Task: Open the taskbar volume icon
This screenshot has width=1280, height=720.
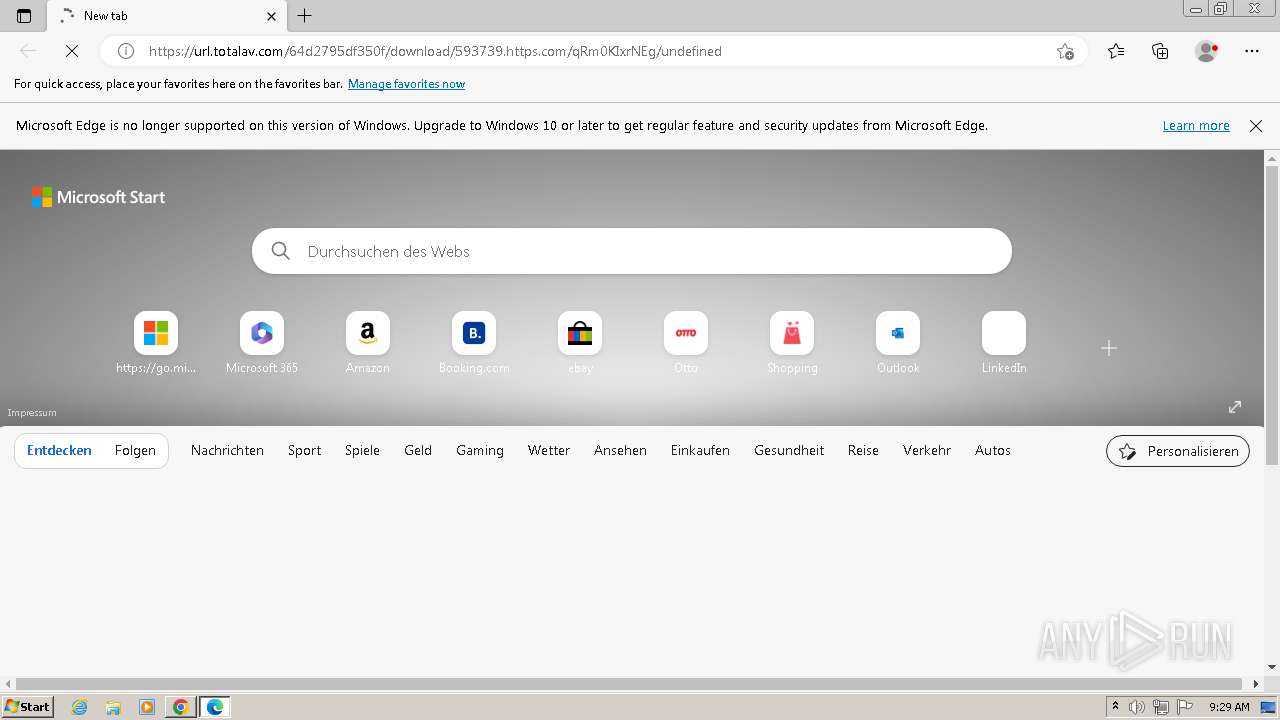Action: (1137, 707)
